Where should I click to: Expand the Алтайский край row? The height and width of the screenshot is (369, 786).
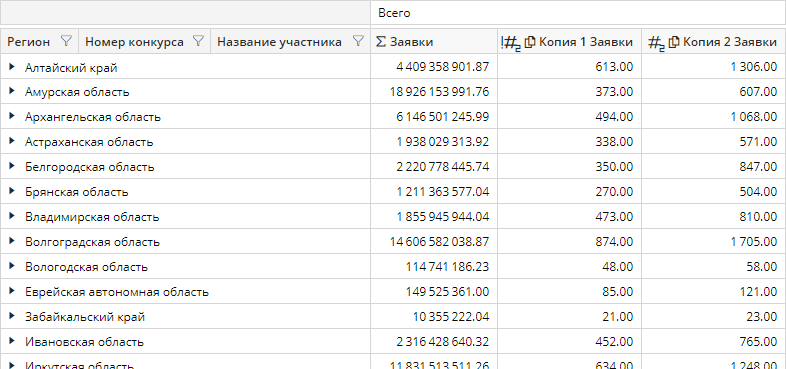(x=12, y=67)
